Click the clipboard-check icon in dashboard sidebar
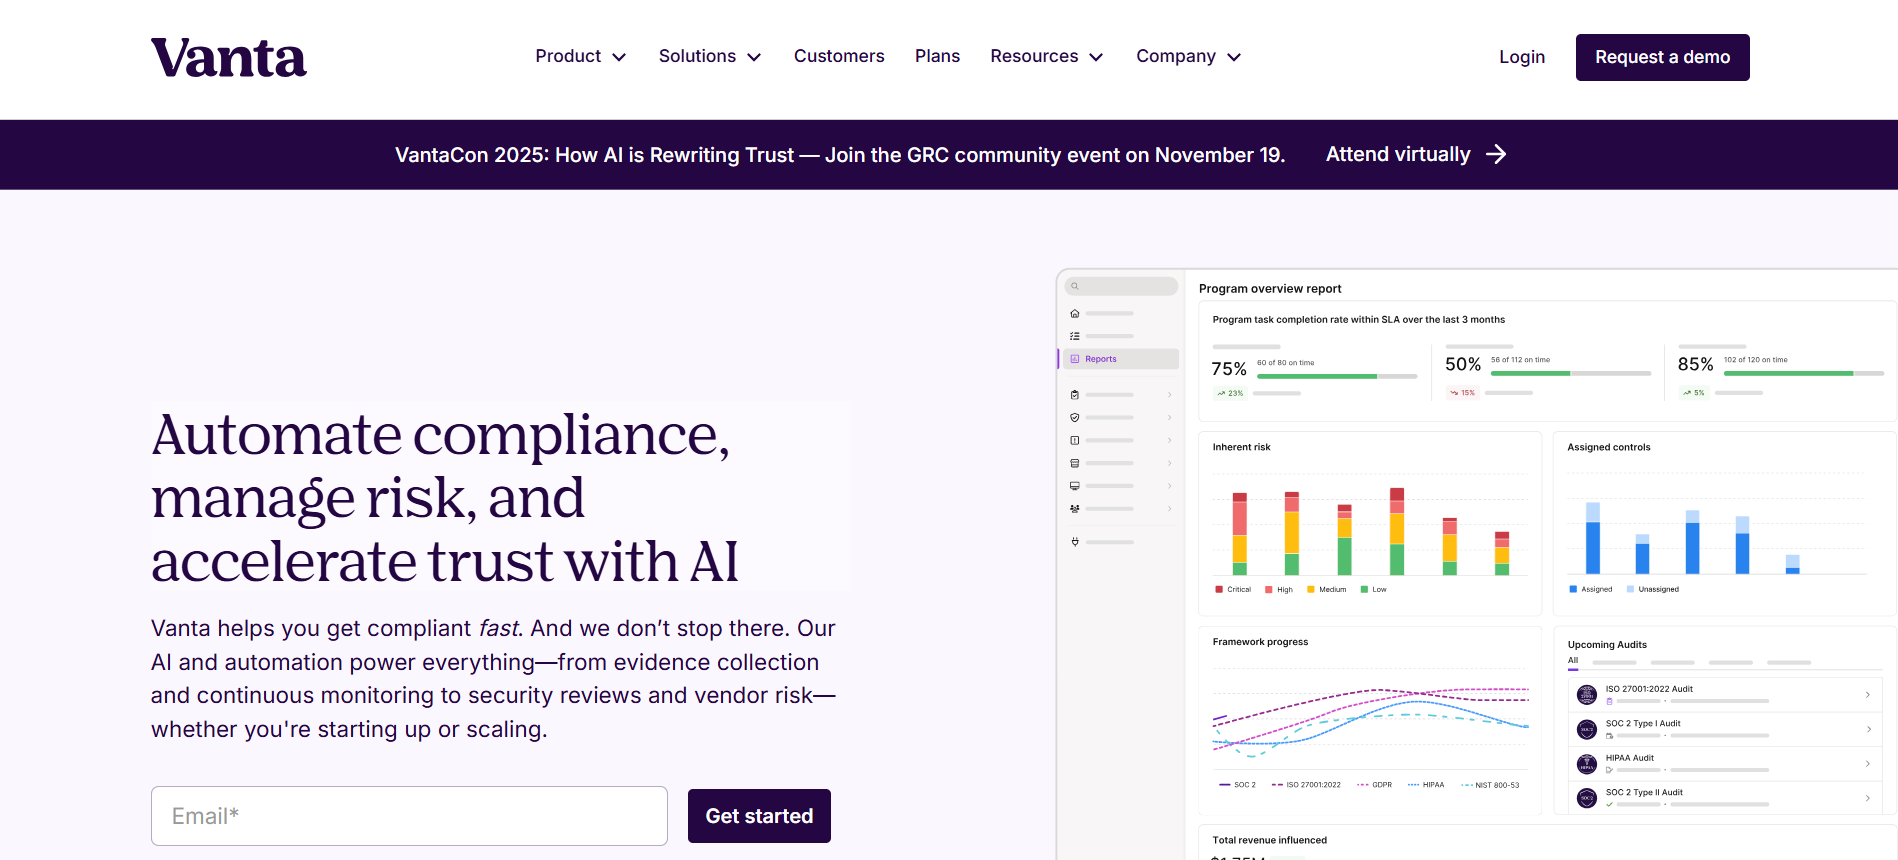1898x860 pixels. (1075, 395)
